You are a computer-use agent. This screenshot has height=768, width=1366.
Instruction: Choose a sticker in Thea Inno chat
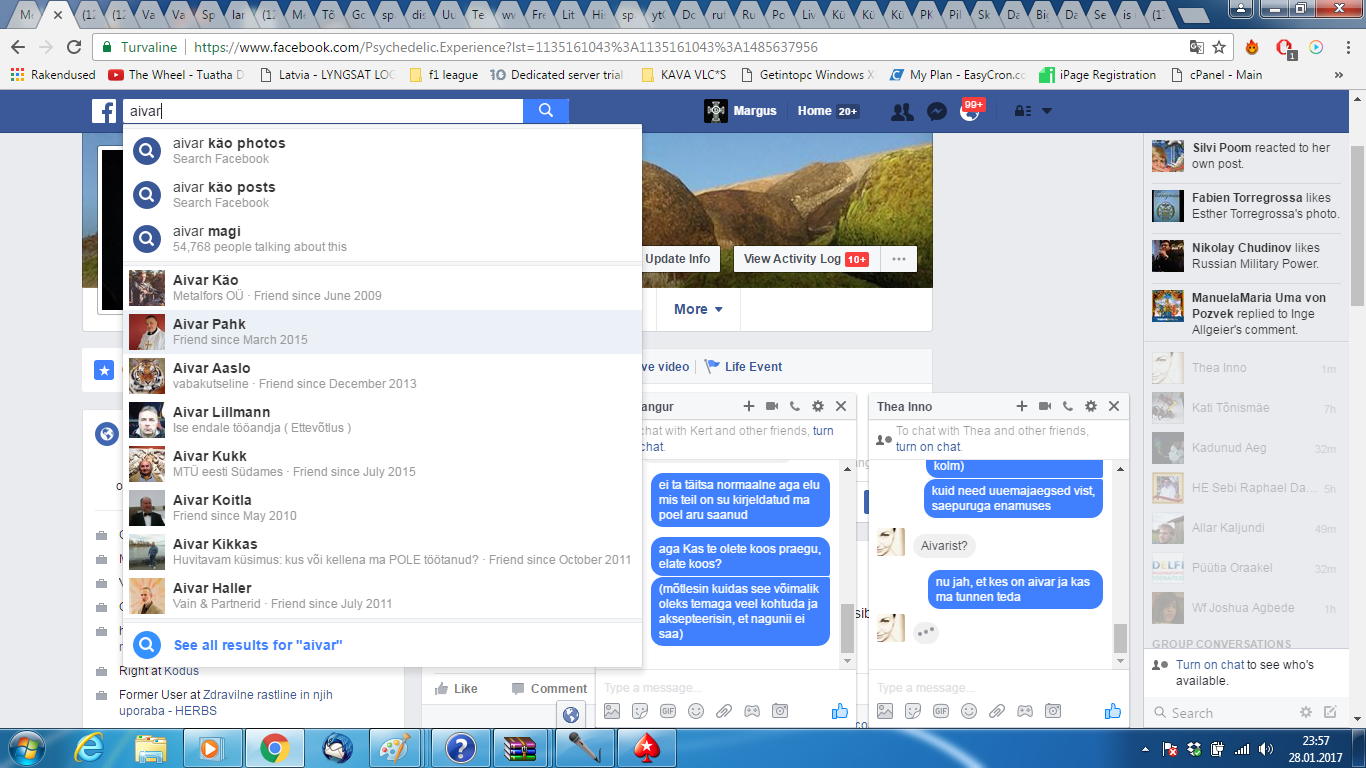(913, 711)
